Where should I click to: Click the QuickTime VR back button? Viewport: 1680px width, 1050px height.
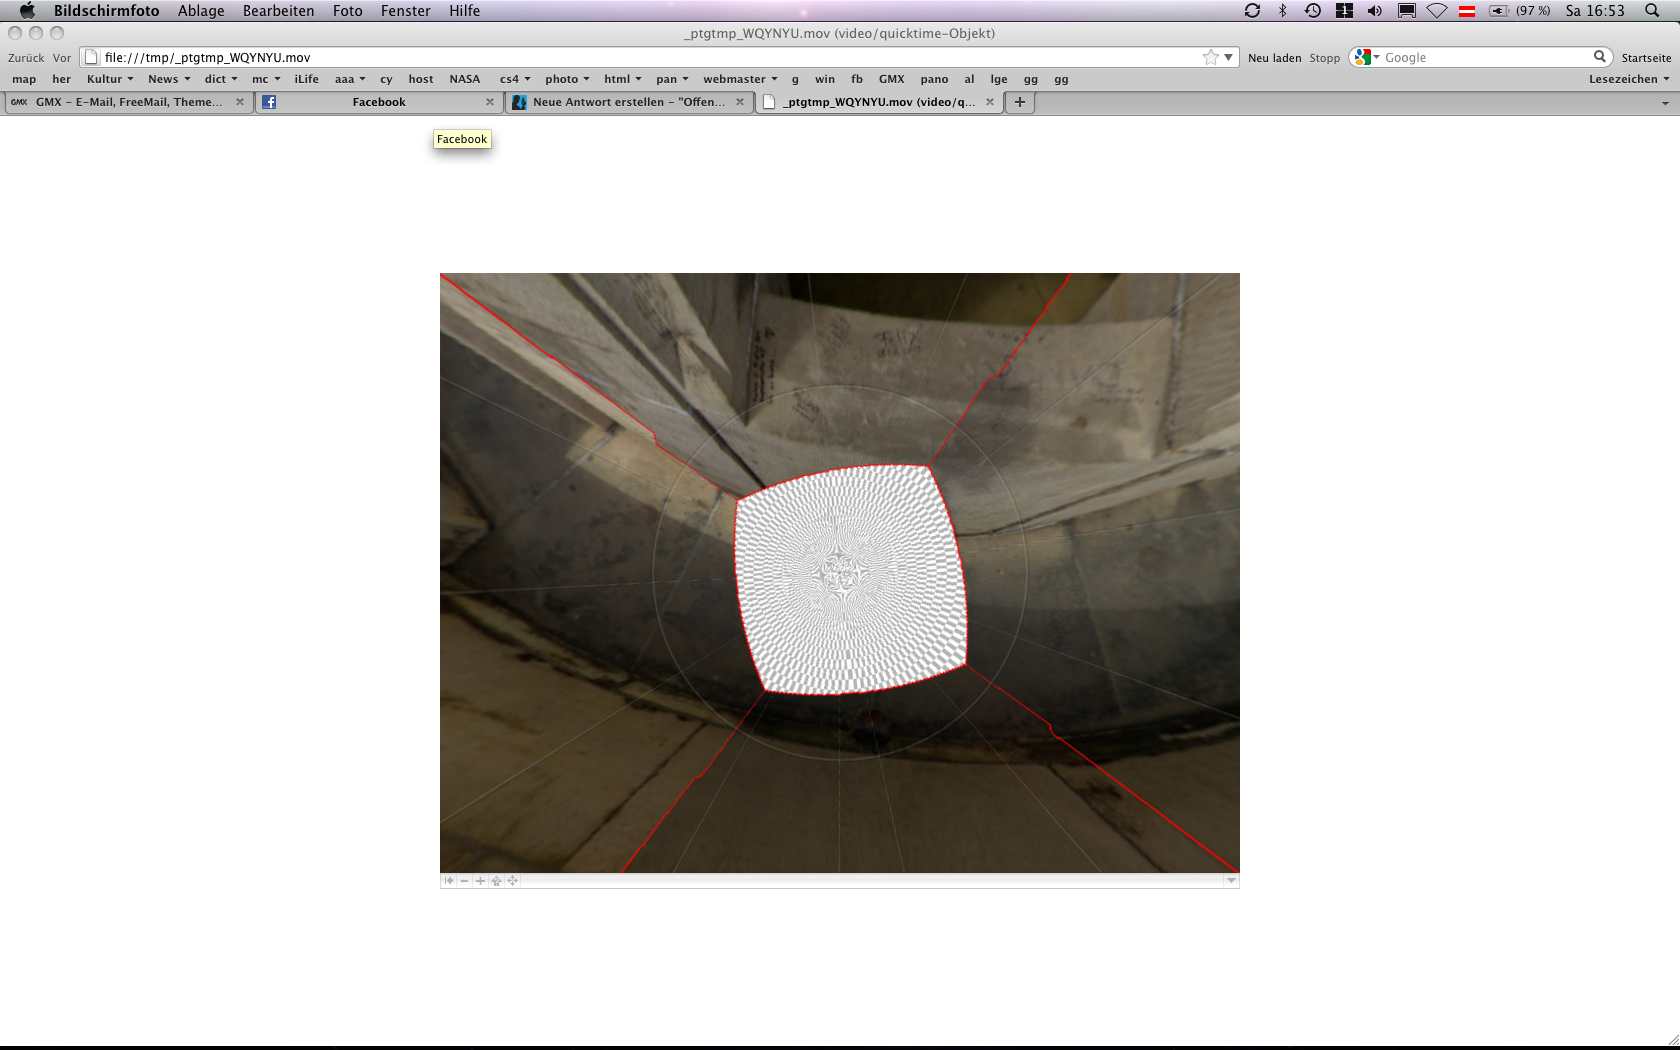pyautogui.click(x=449, y=881)
